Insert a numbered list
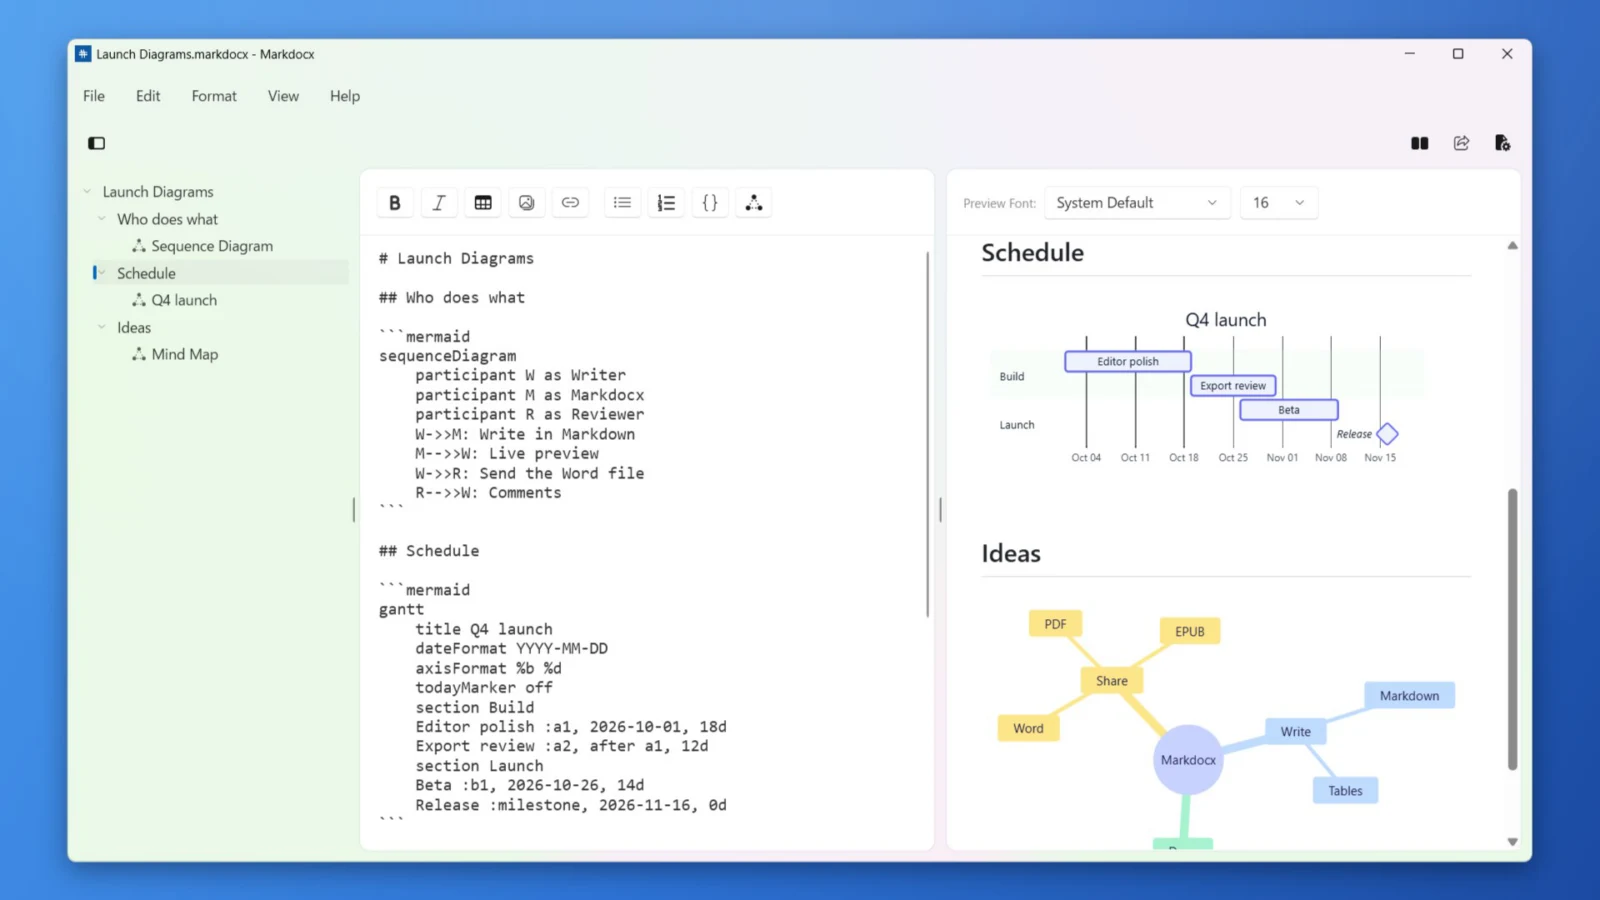1600x900 pixels. tap(666, 203)
